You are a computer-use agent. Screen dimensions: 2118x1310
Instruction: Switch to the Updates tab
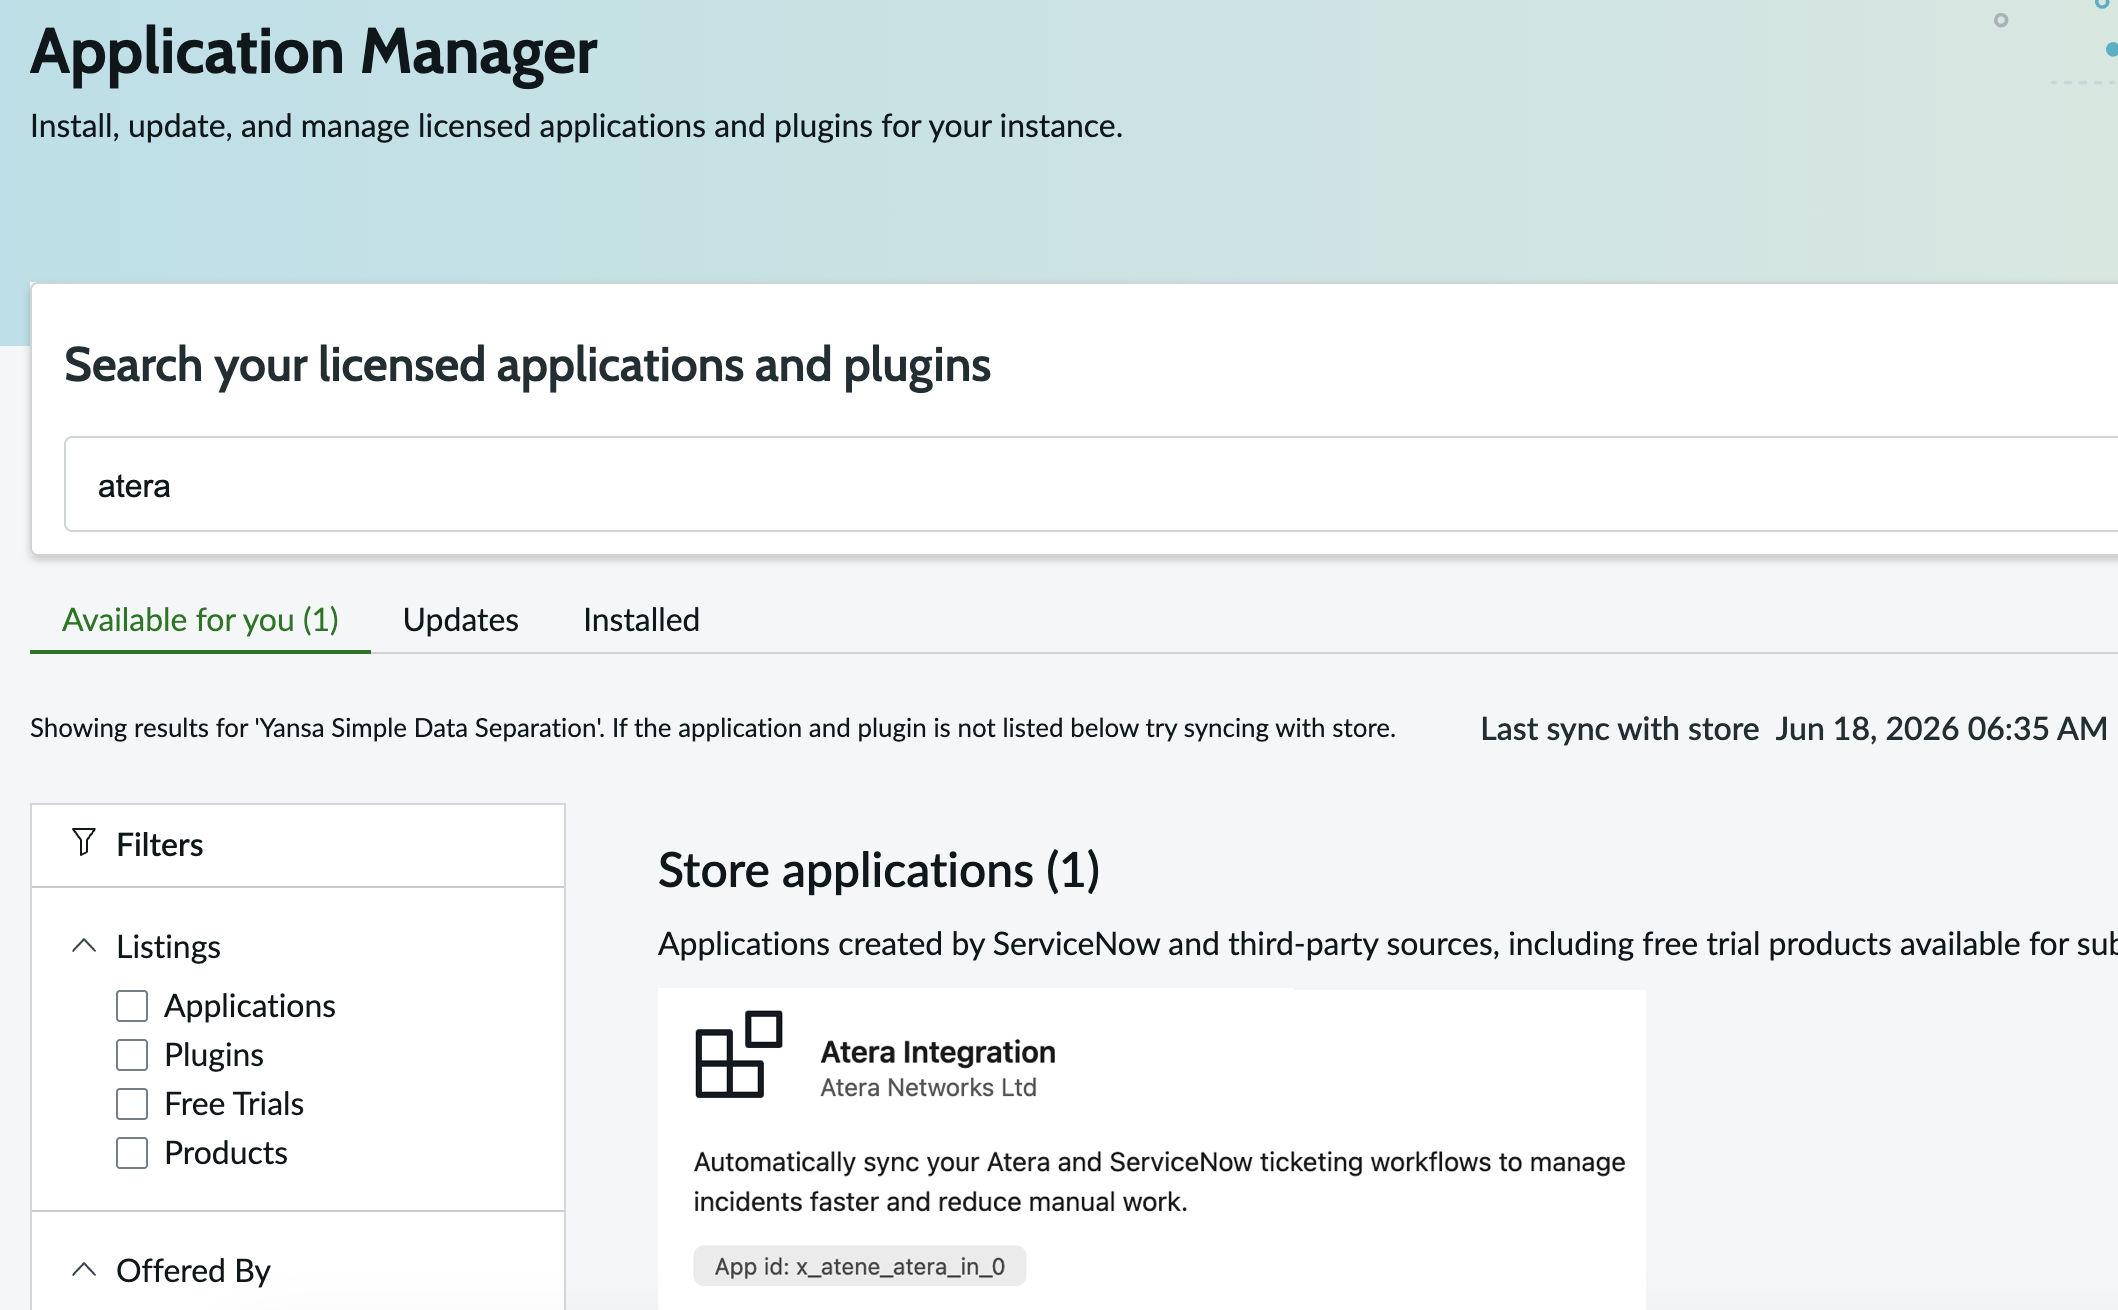click(x=461, y=620)
